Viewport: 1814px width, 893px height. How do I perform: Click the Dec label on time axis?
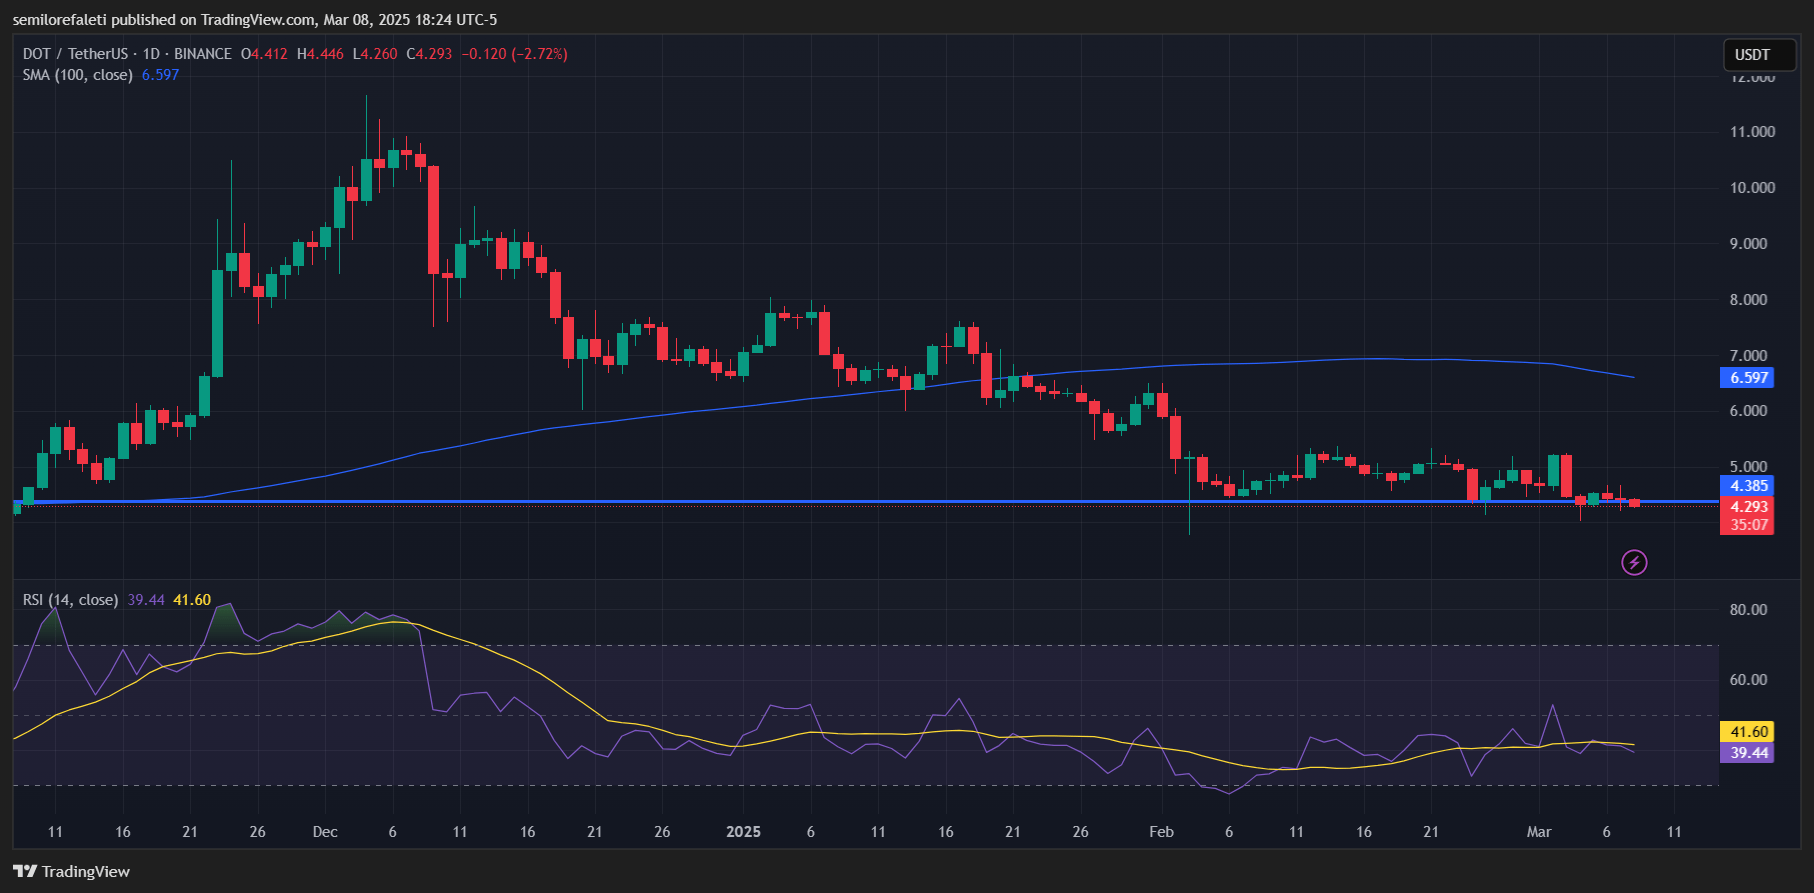click(325, 832)
